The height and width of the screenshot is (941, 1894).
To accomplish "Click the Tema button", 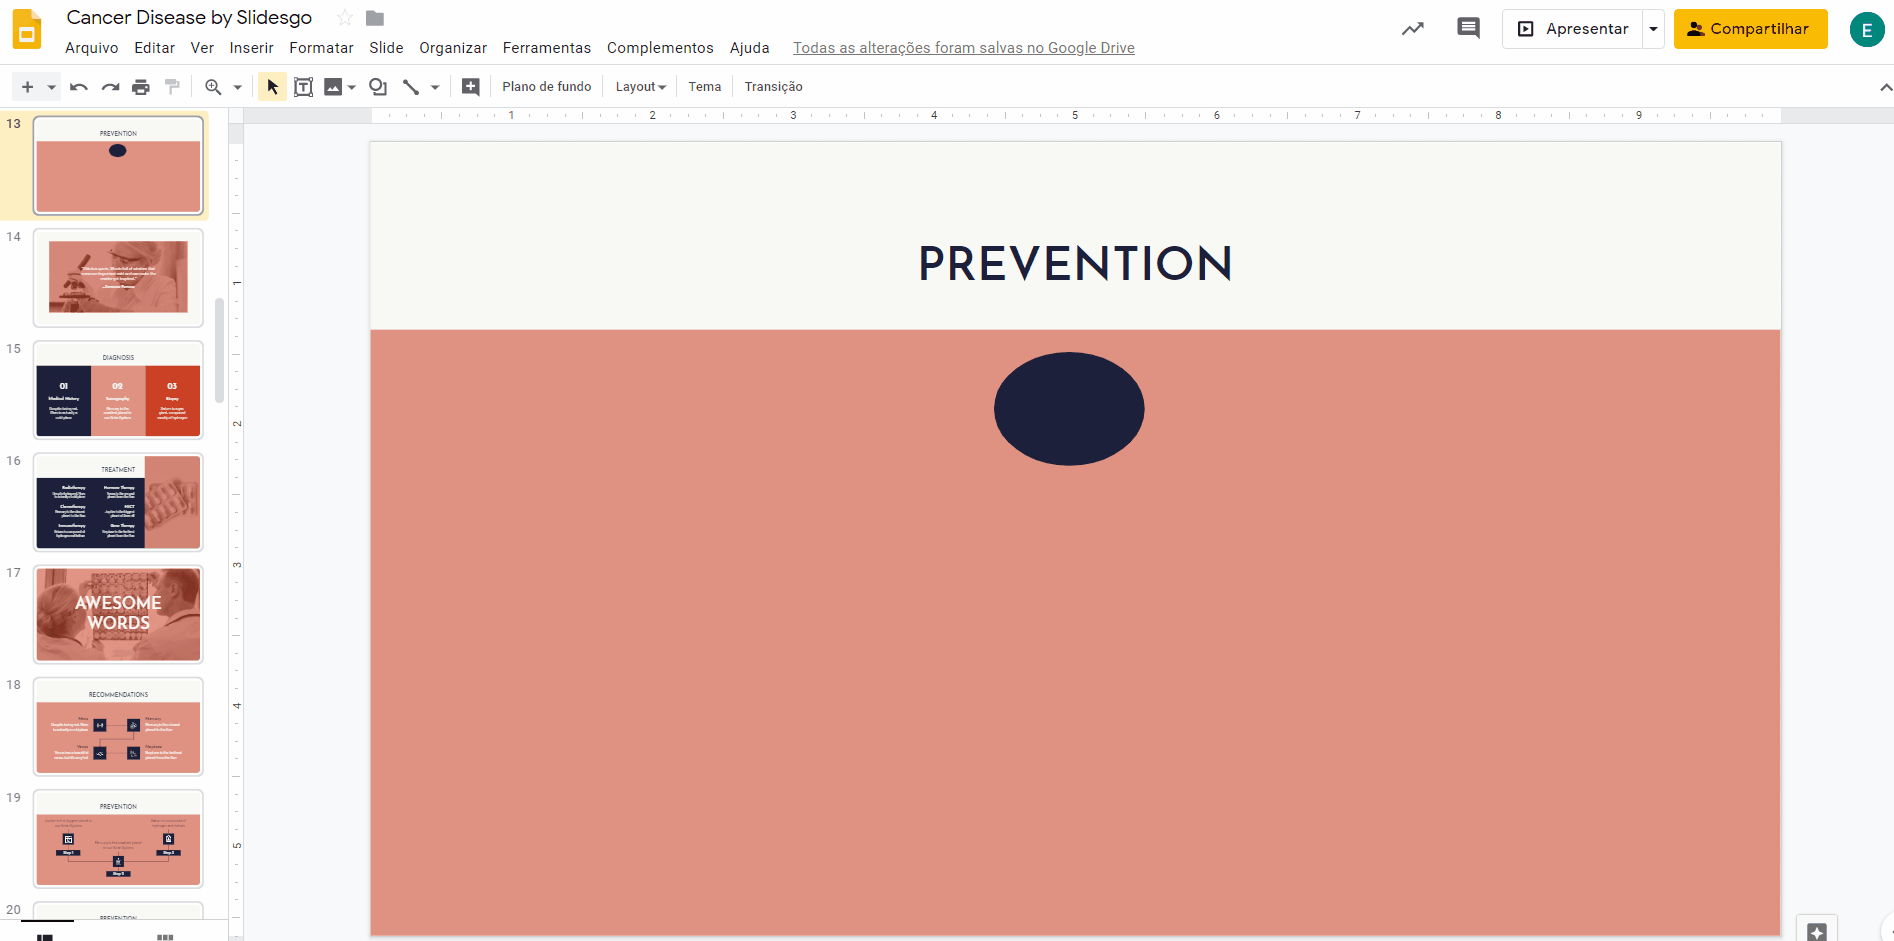I will point(705,87).
